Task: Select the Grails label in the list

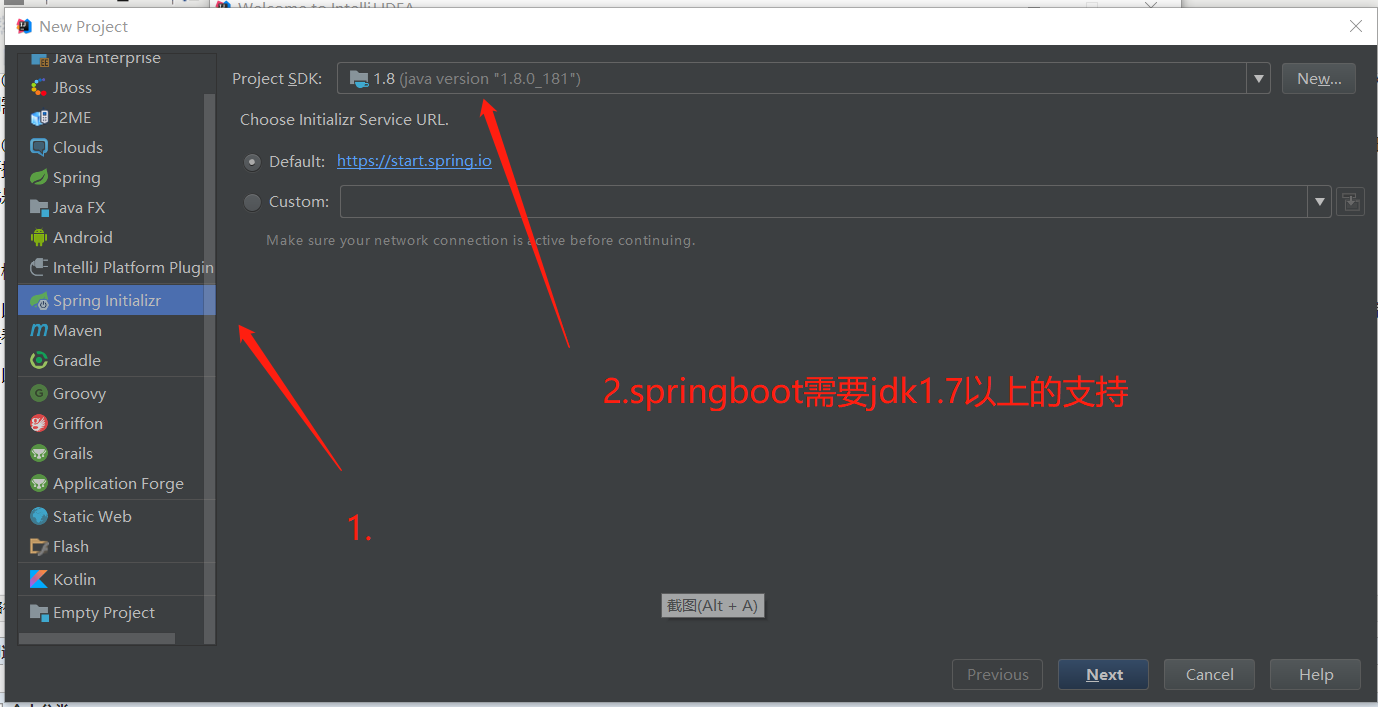Action: pos(73,454)
